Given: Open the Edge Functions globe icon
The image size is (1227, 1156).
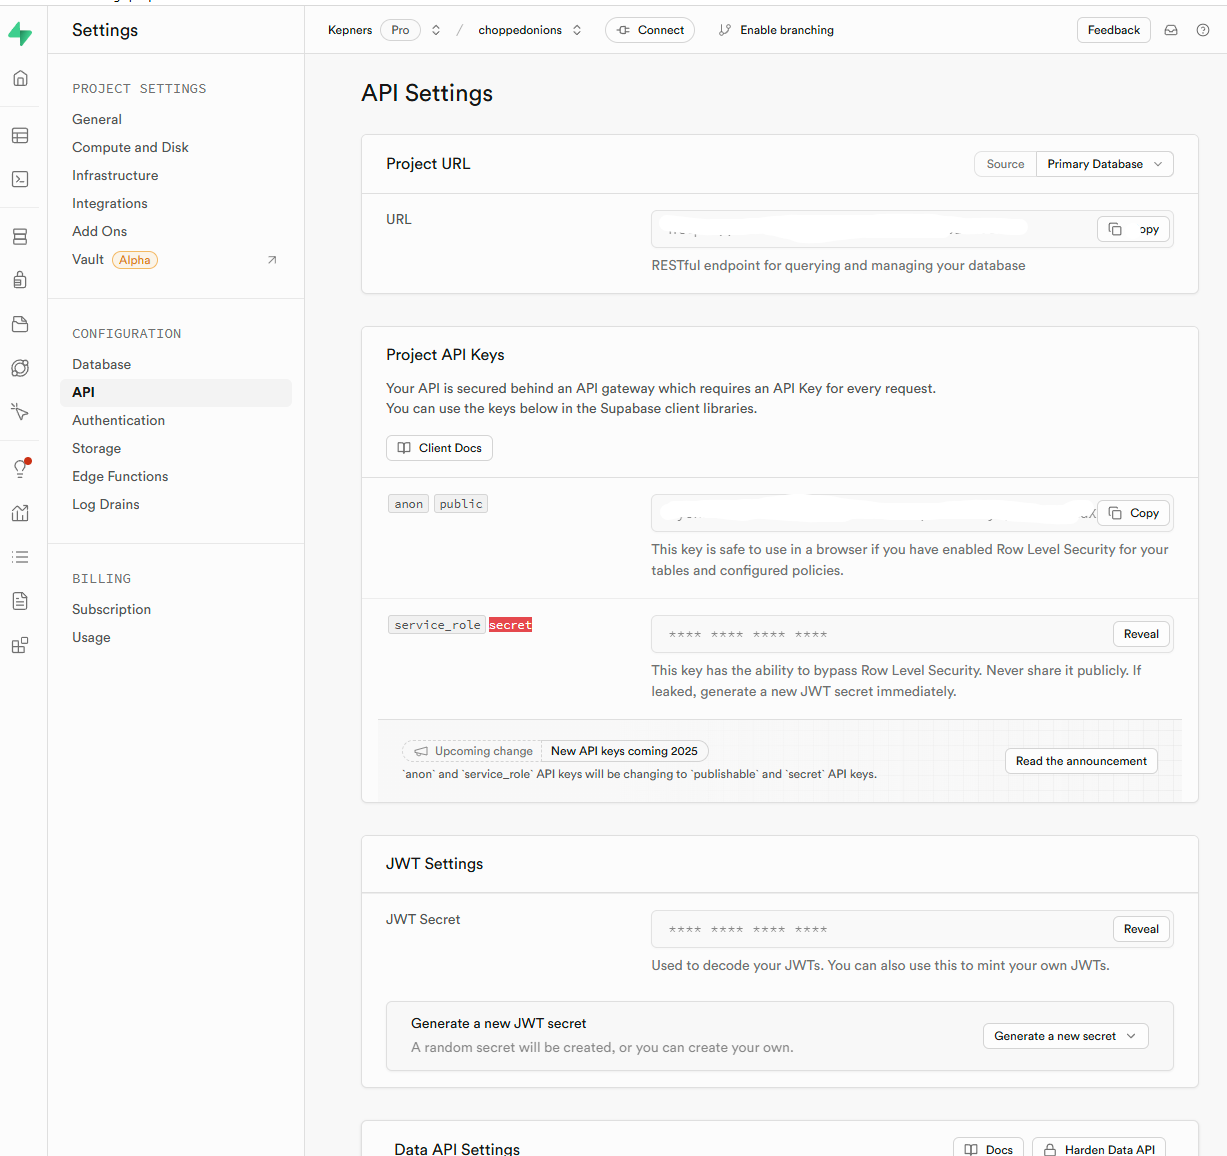Looking at the screenshot, I should tap(20, 368).
